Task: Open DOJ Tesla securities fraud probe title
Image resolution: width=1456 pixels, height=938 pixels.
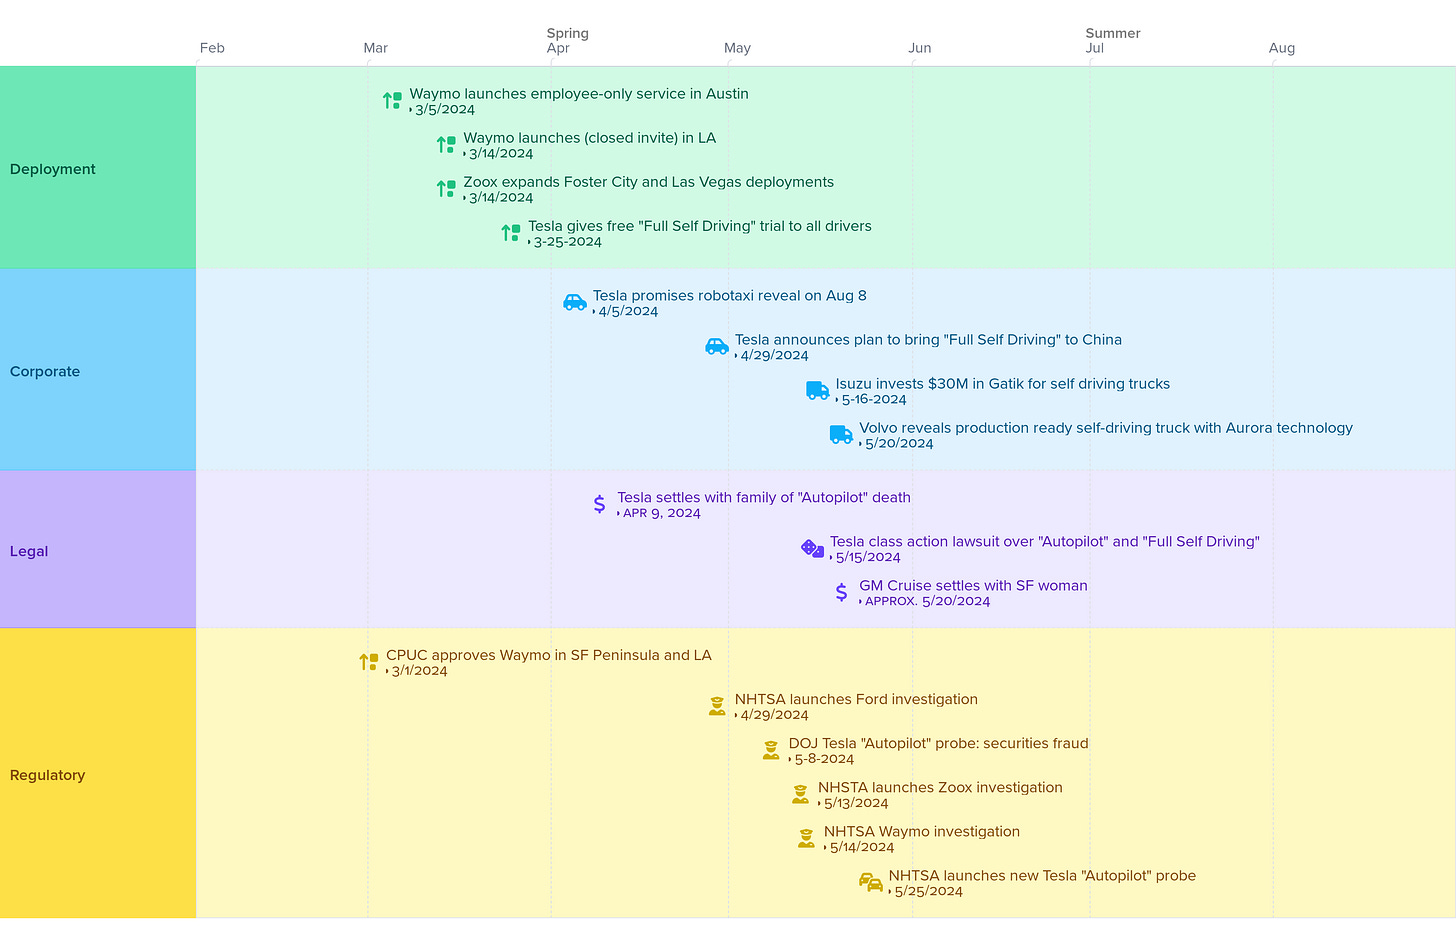Action: [938, 743]
